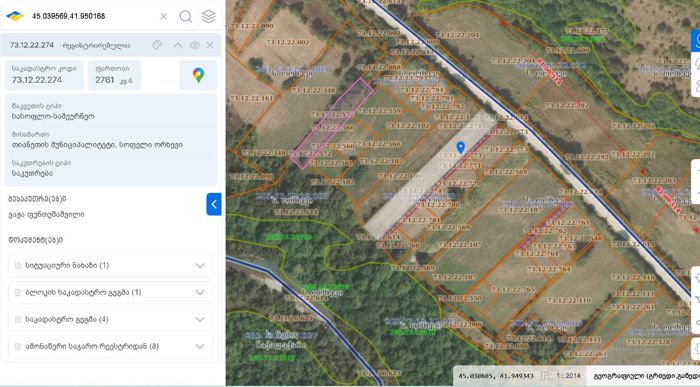
Task: Click parcel label 73.12.22.204 on map
Action: click(x=457, y=35)
